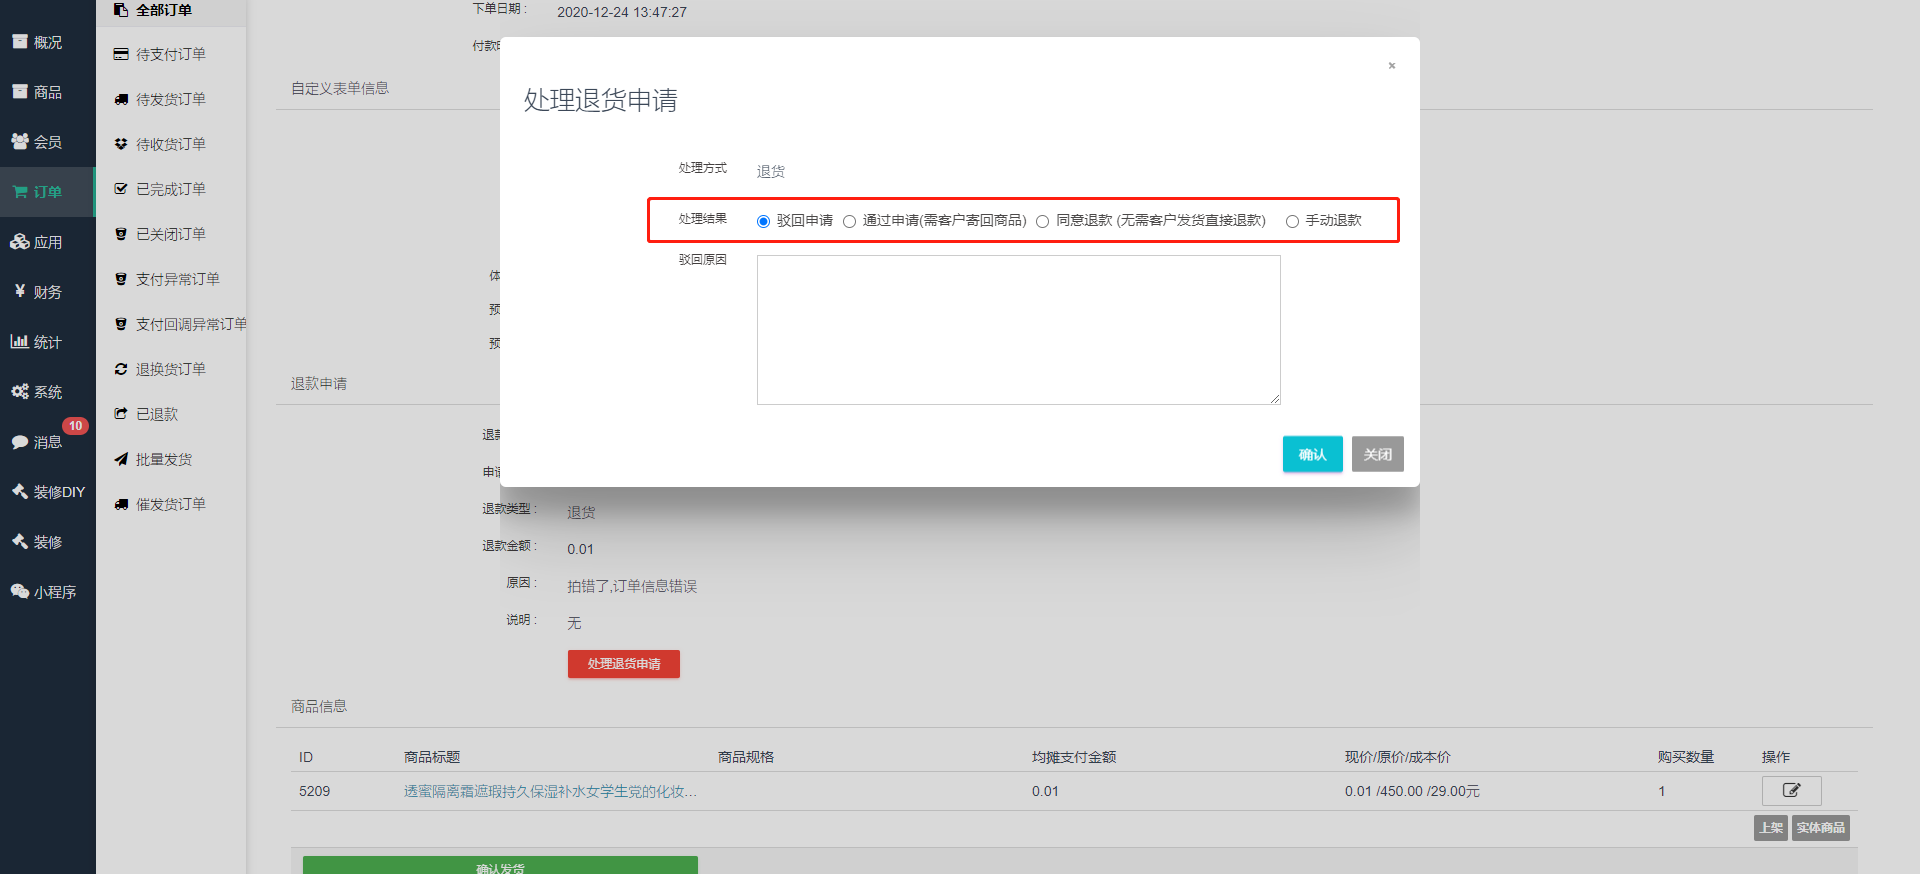Click the 实体商品 tag button
The image size is (1920, 874).
tap(1820, 828)
